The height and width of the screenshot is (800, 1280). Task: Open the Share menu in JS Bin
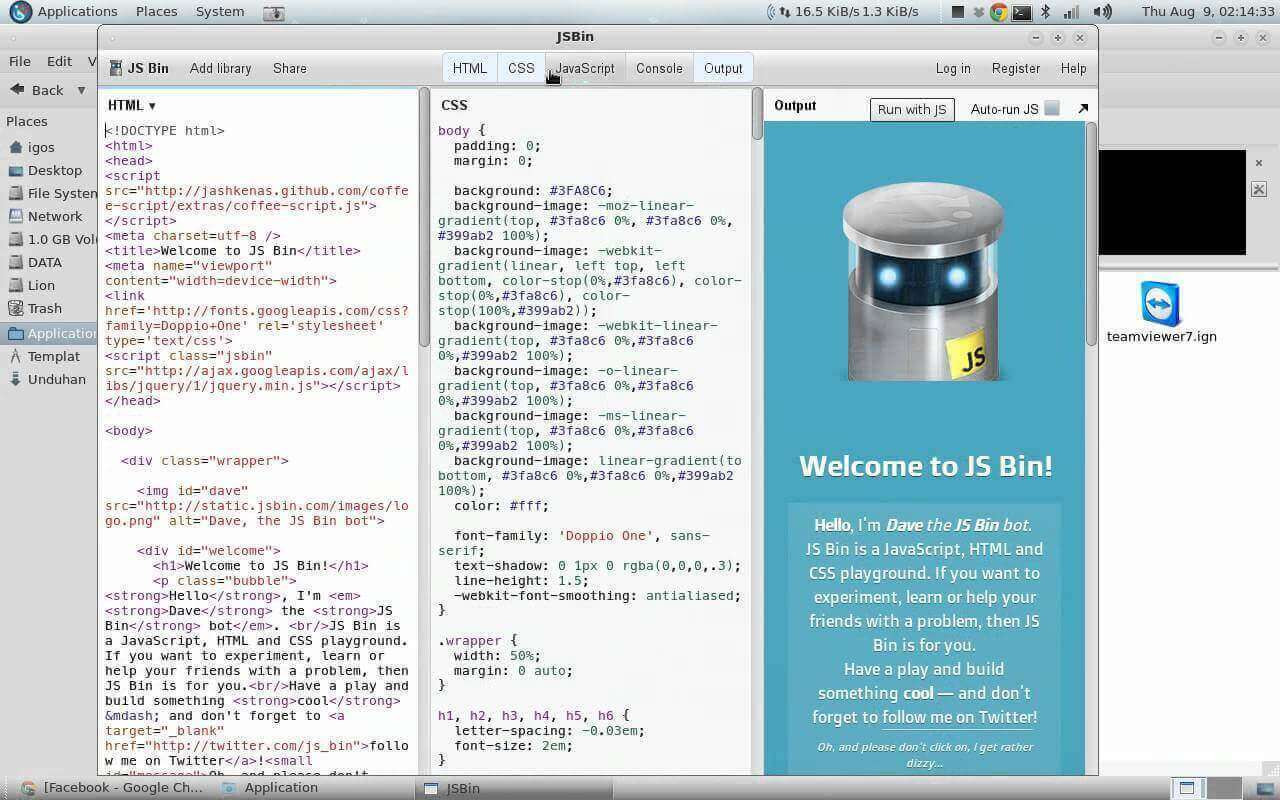(289, 68)
